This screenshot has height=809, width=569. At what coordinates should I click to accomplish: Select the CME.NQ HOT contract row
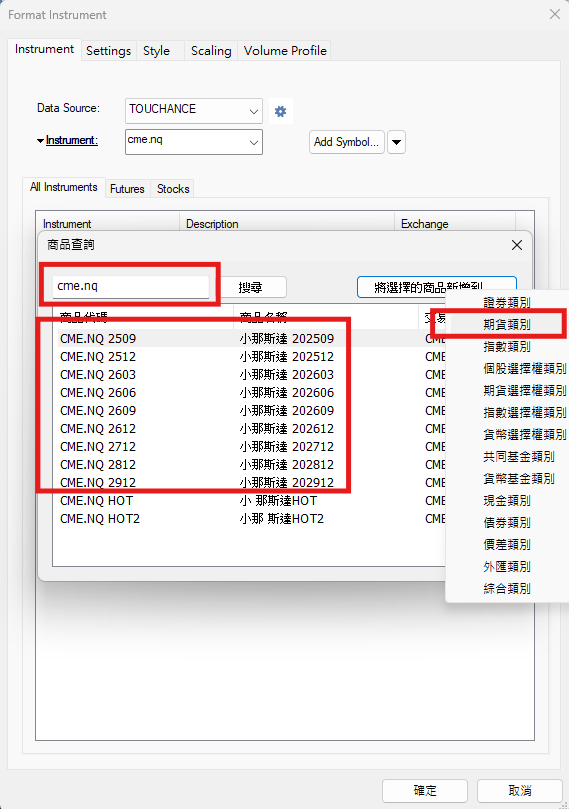[x=248, y=500]
